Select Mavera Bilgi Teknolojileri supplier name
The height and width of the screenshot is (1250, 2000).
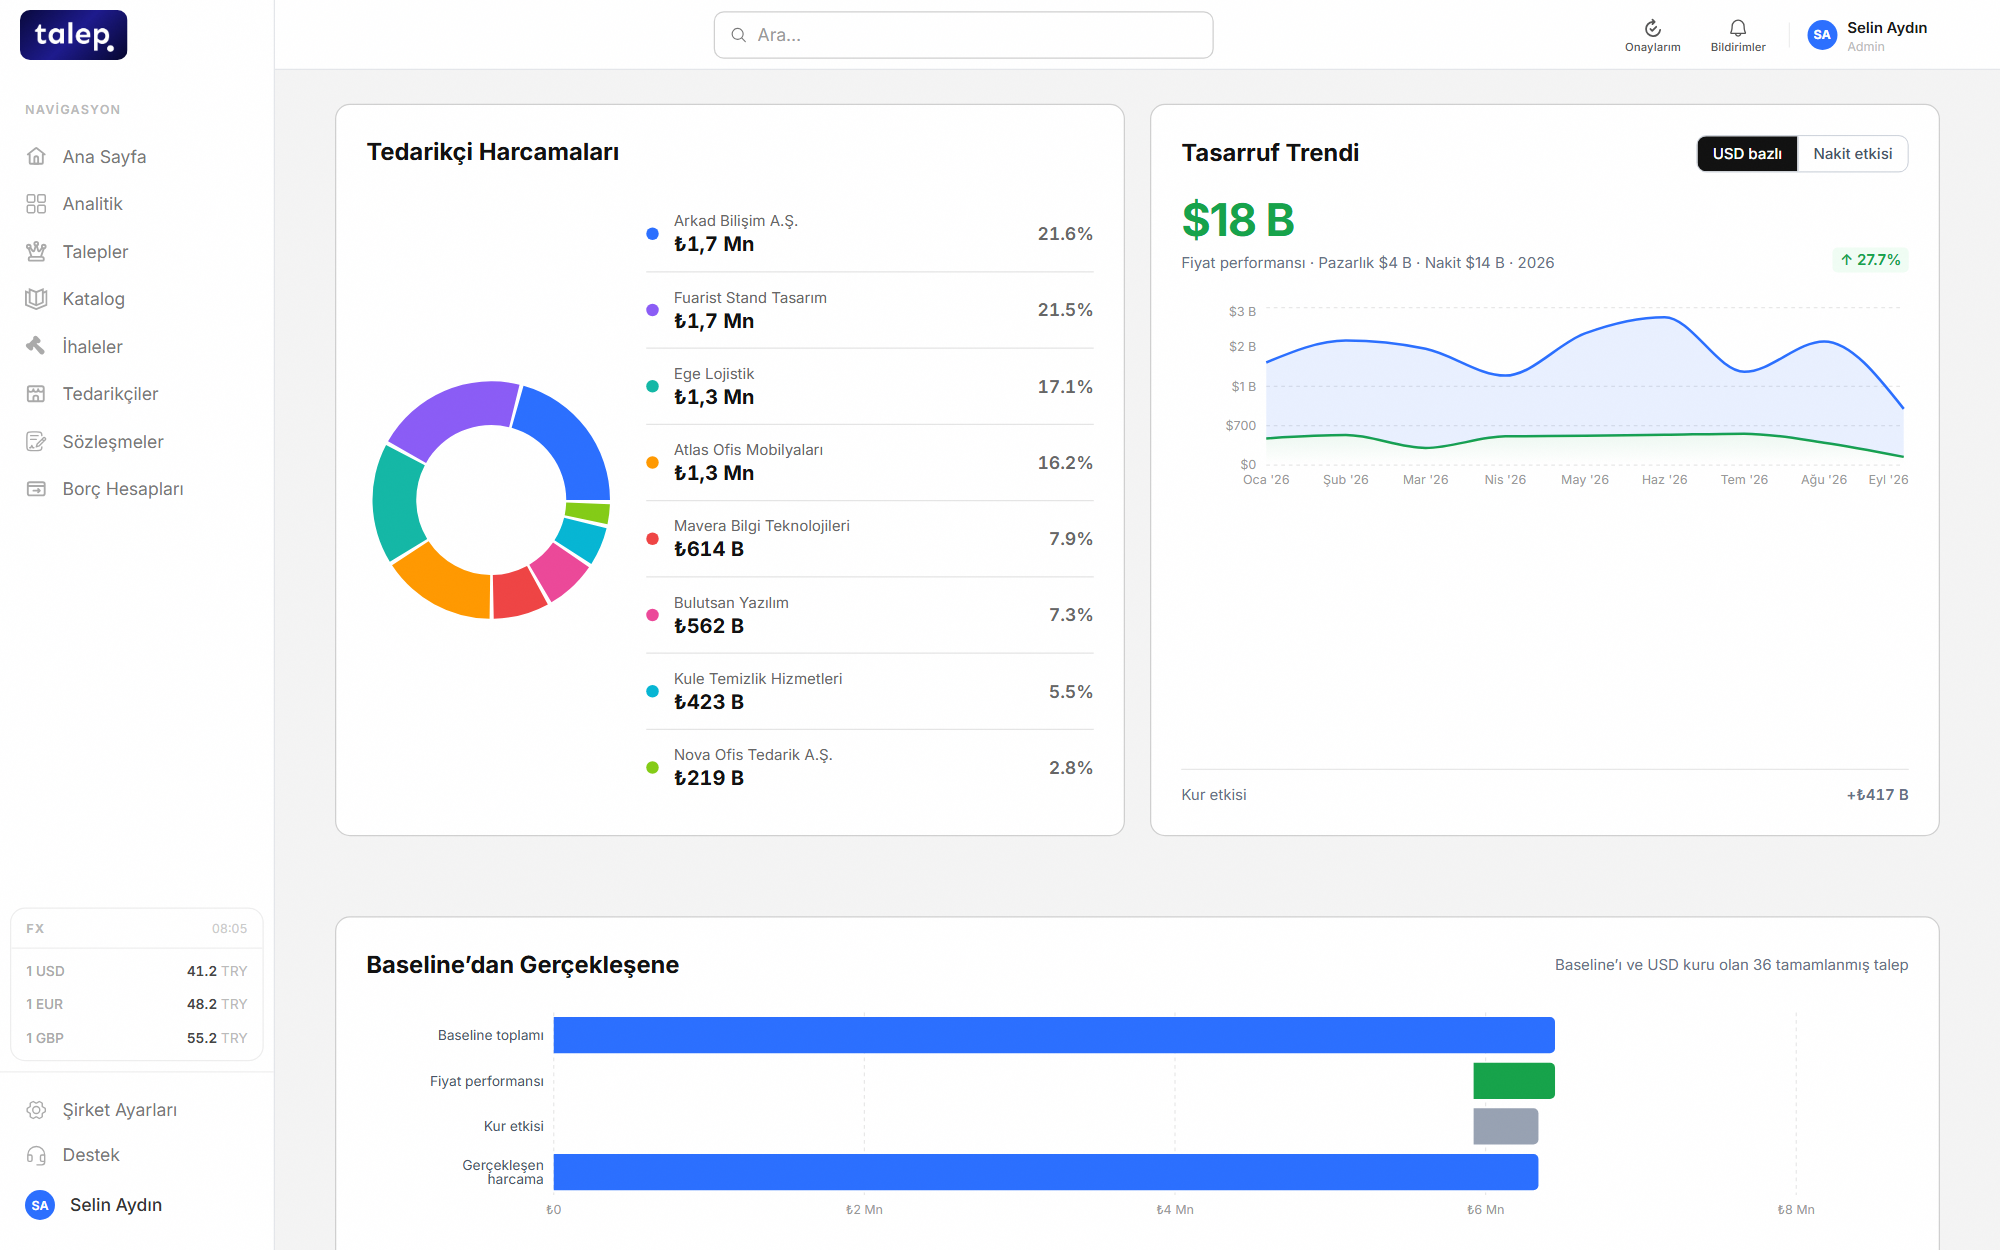pyautogui.click(x=762, y=526)
